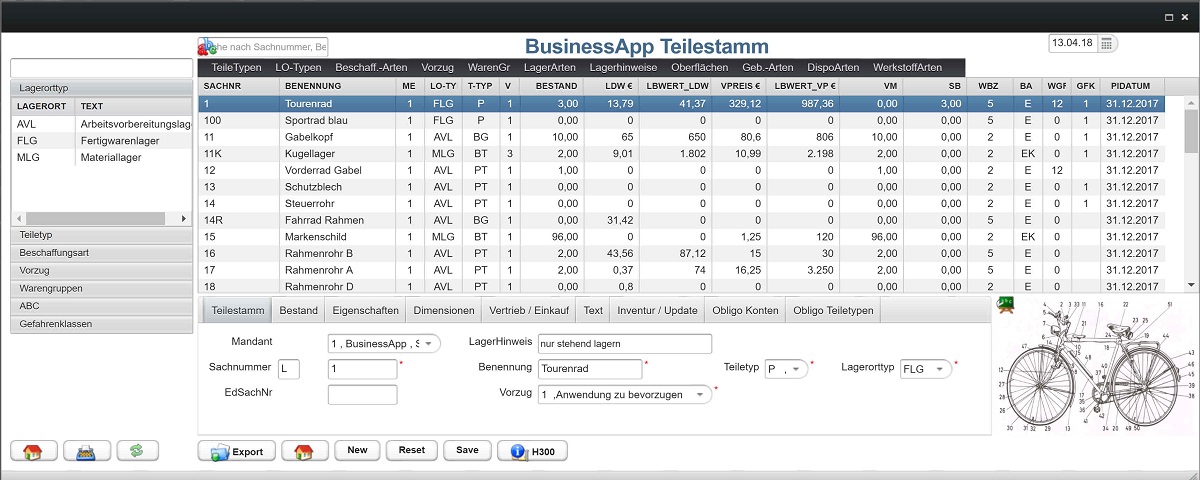Click the table's vertical scrollbar up arrow

(1191, 101)
